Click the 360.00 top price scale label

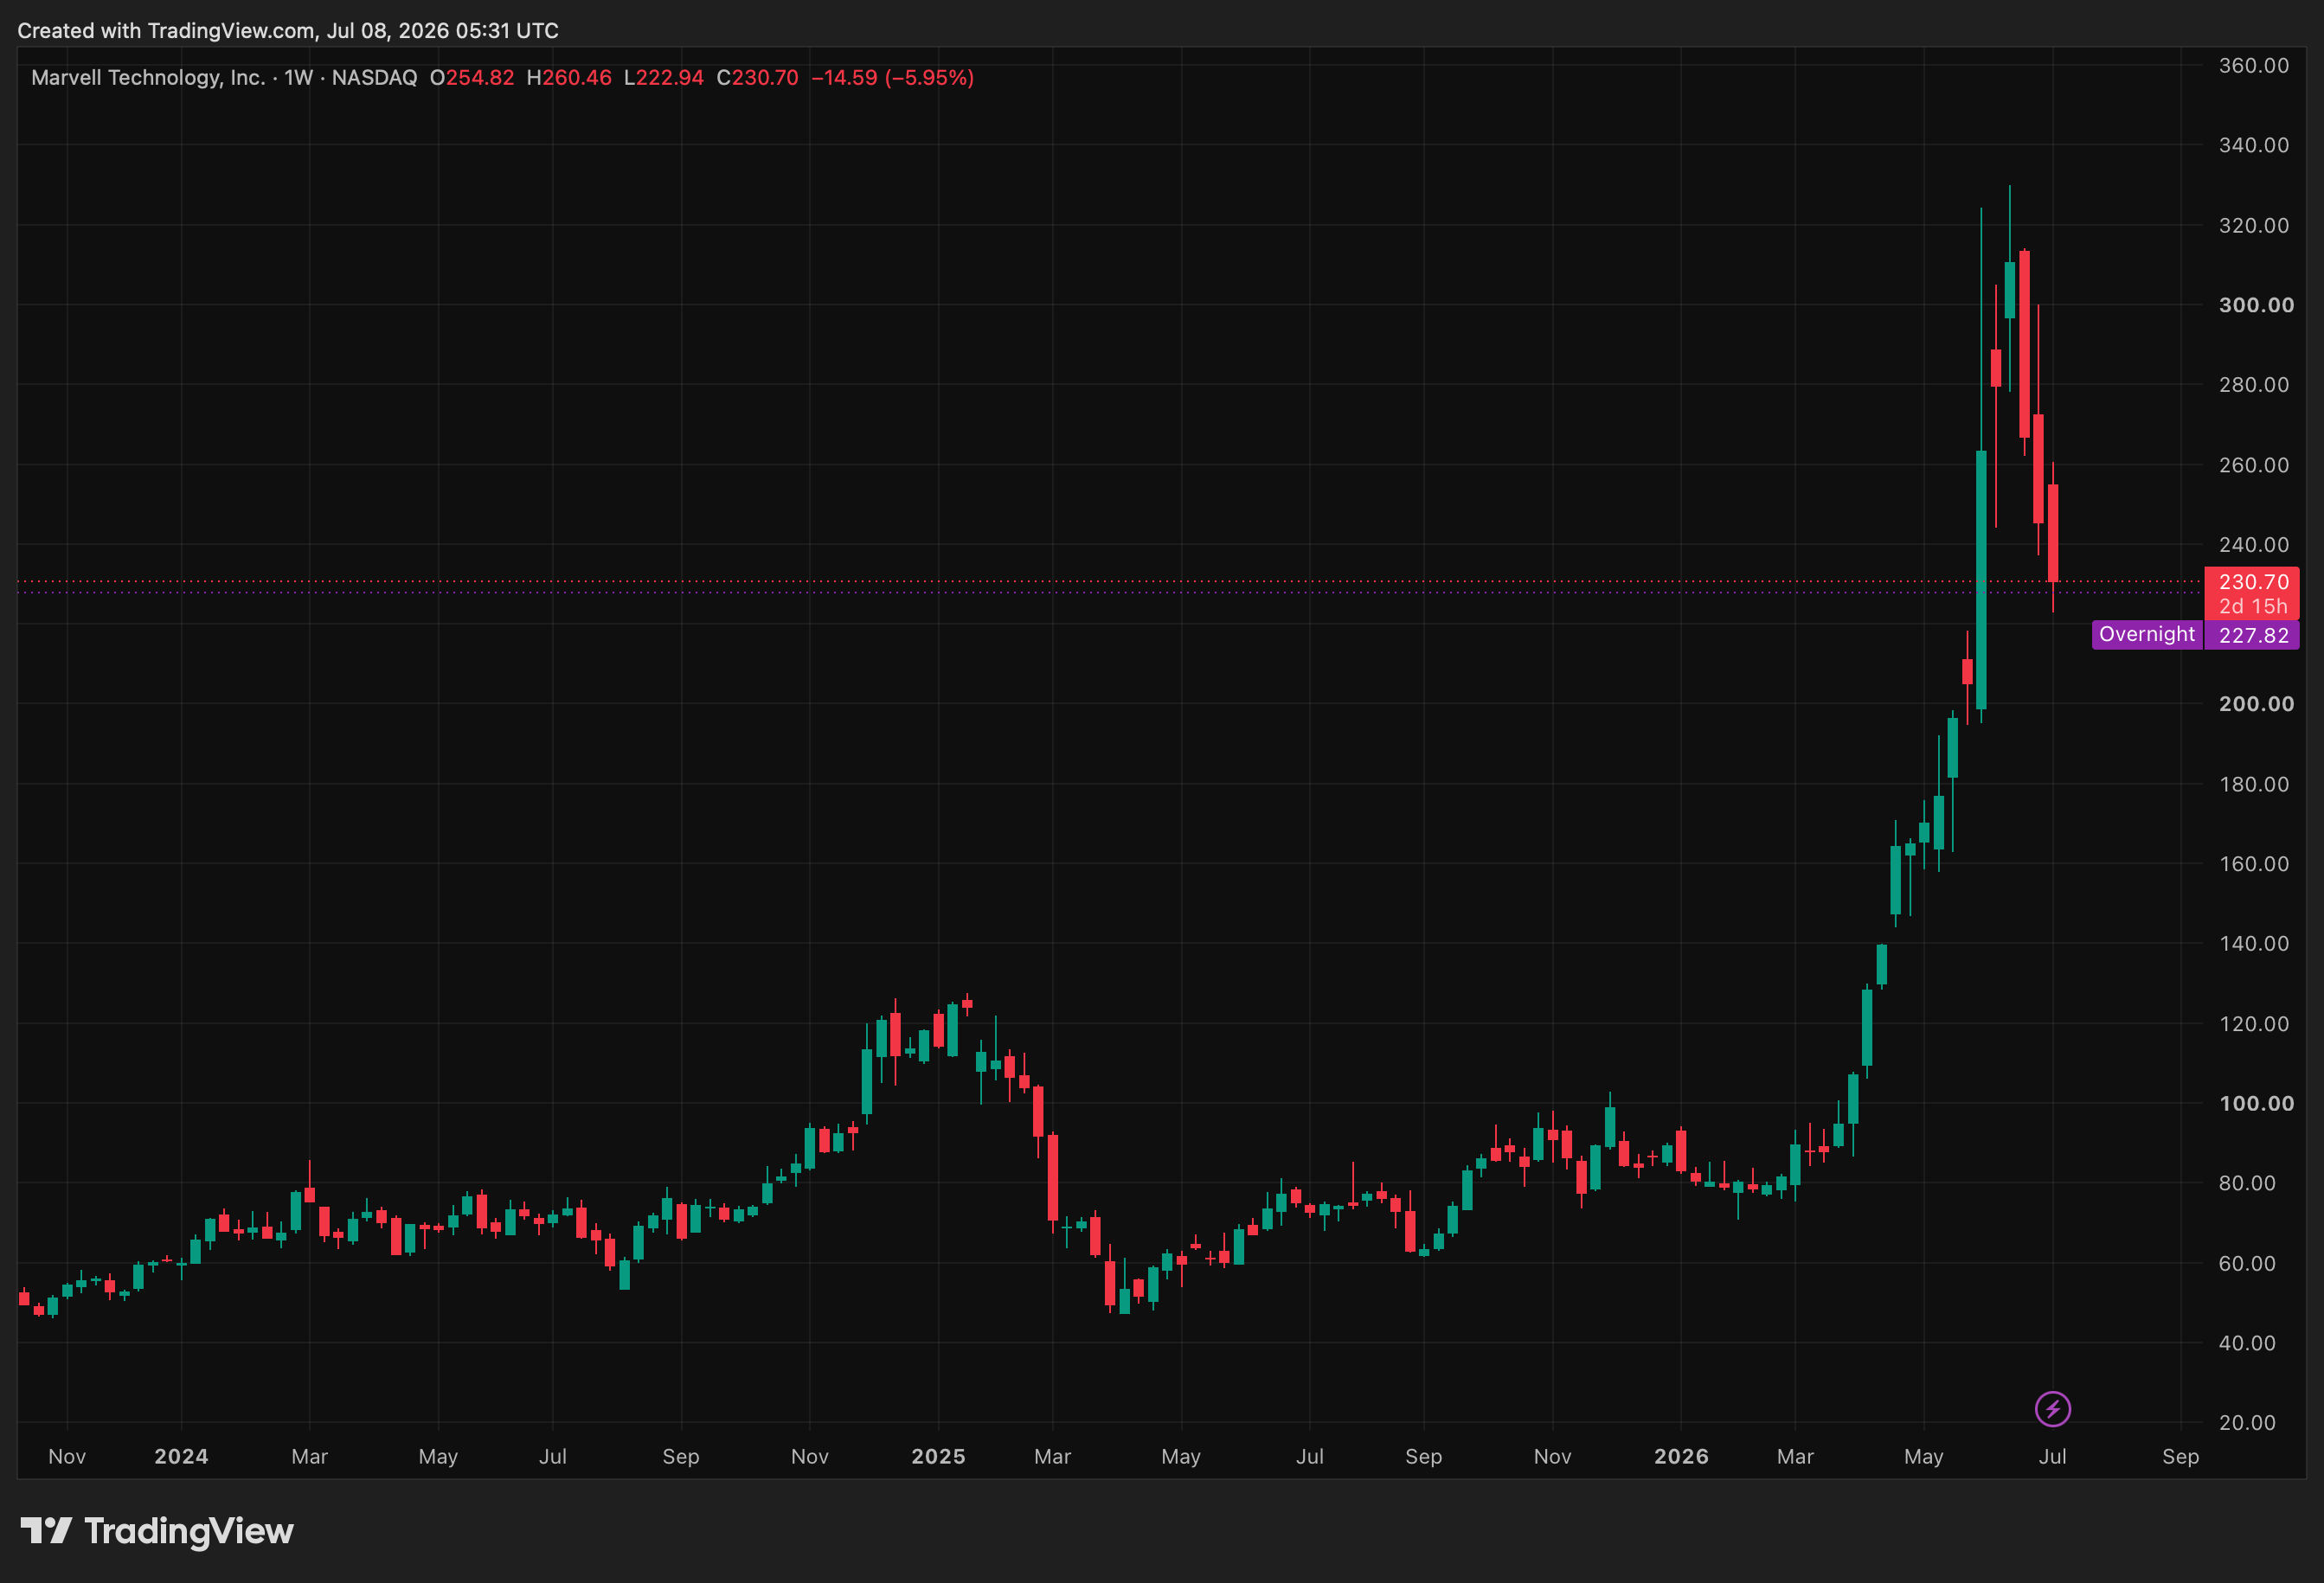click(2254, 65)
